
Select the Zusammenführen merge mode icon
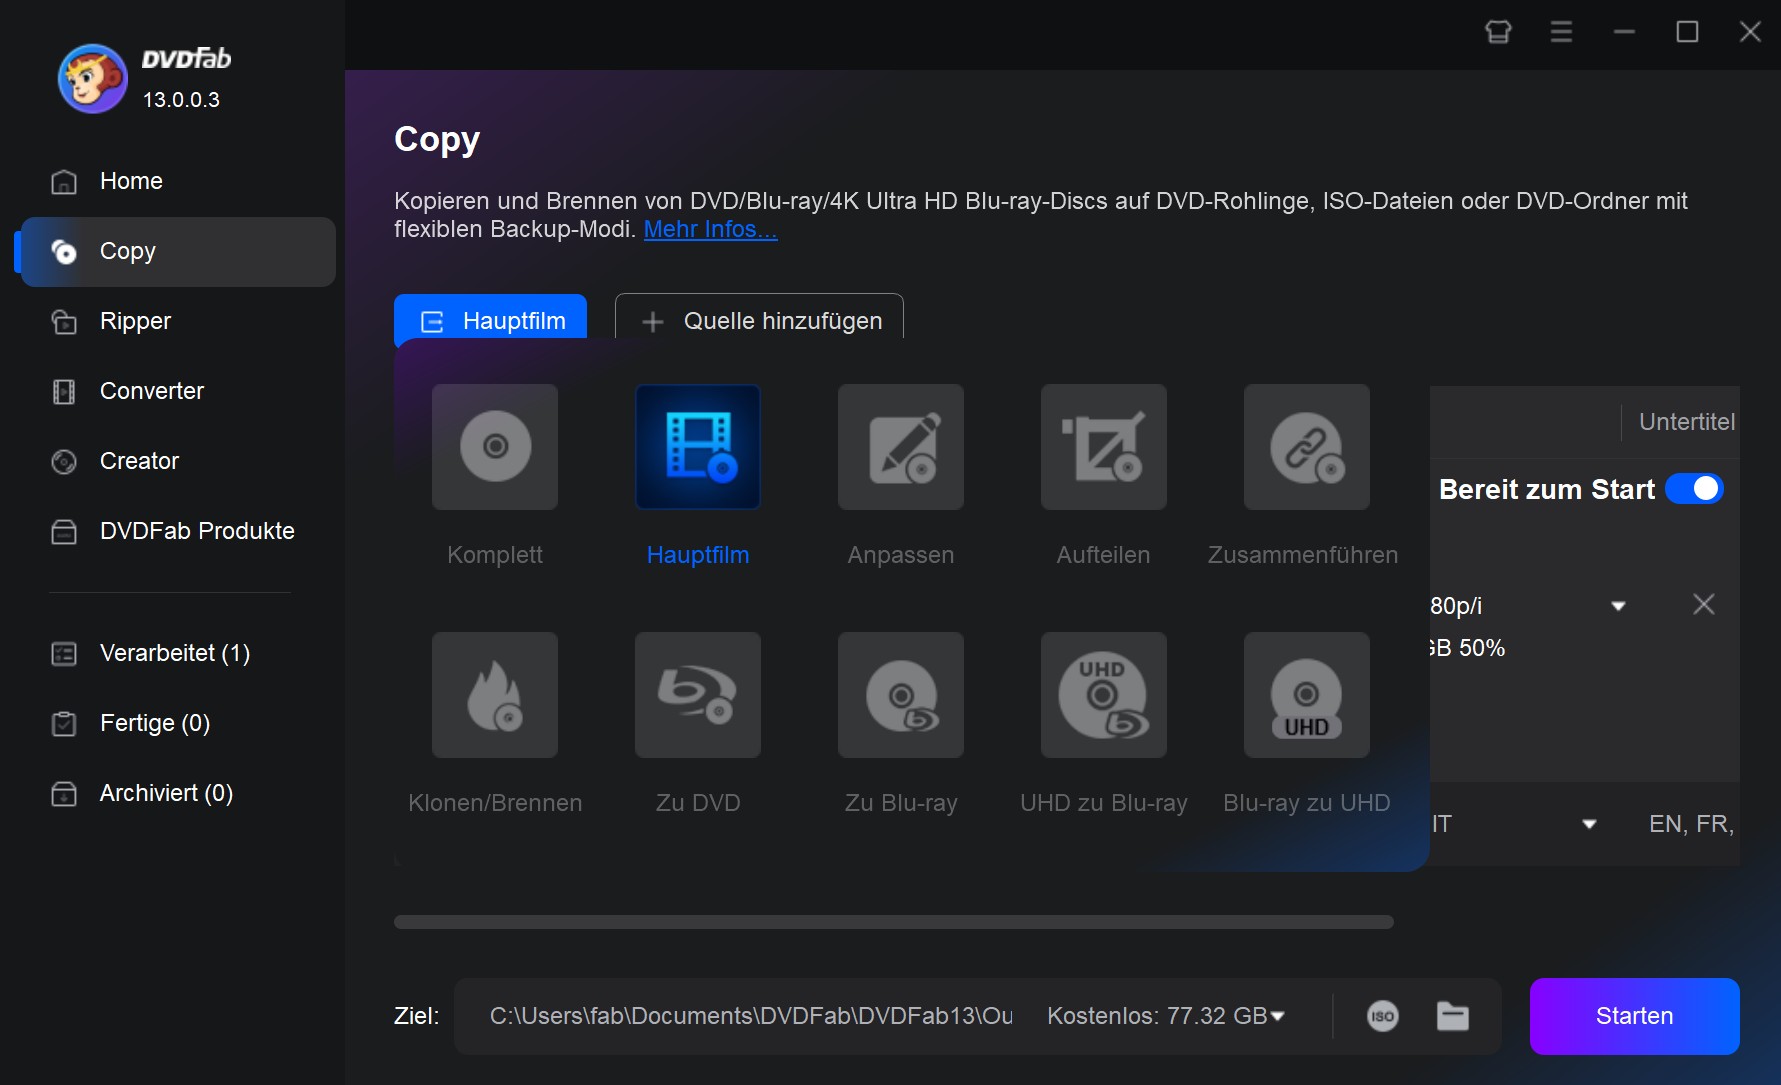[x=1307, y=447]
